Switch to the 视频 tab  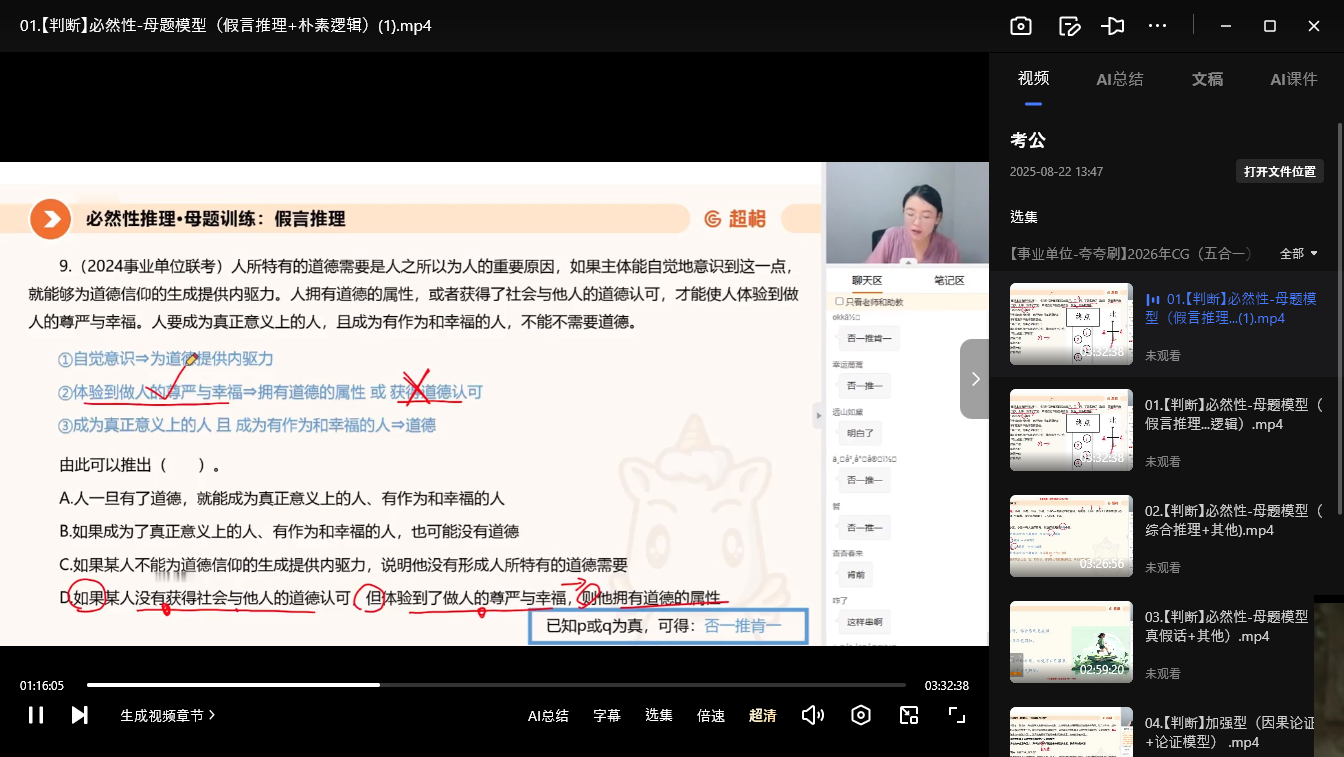pyautogui.click(x=1033, y=79)
